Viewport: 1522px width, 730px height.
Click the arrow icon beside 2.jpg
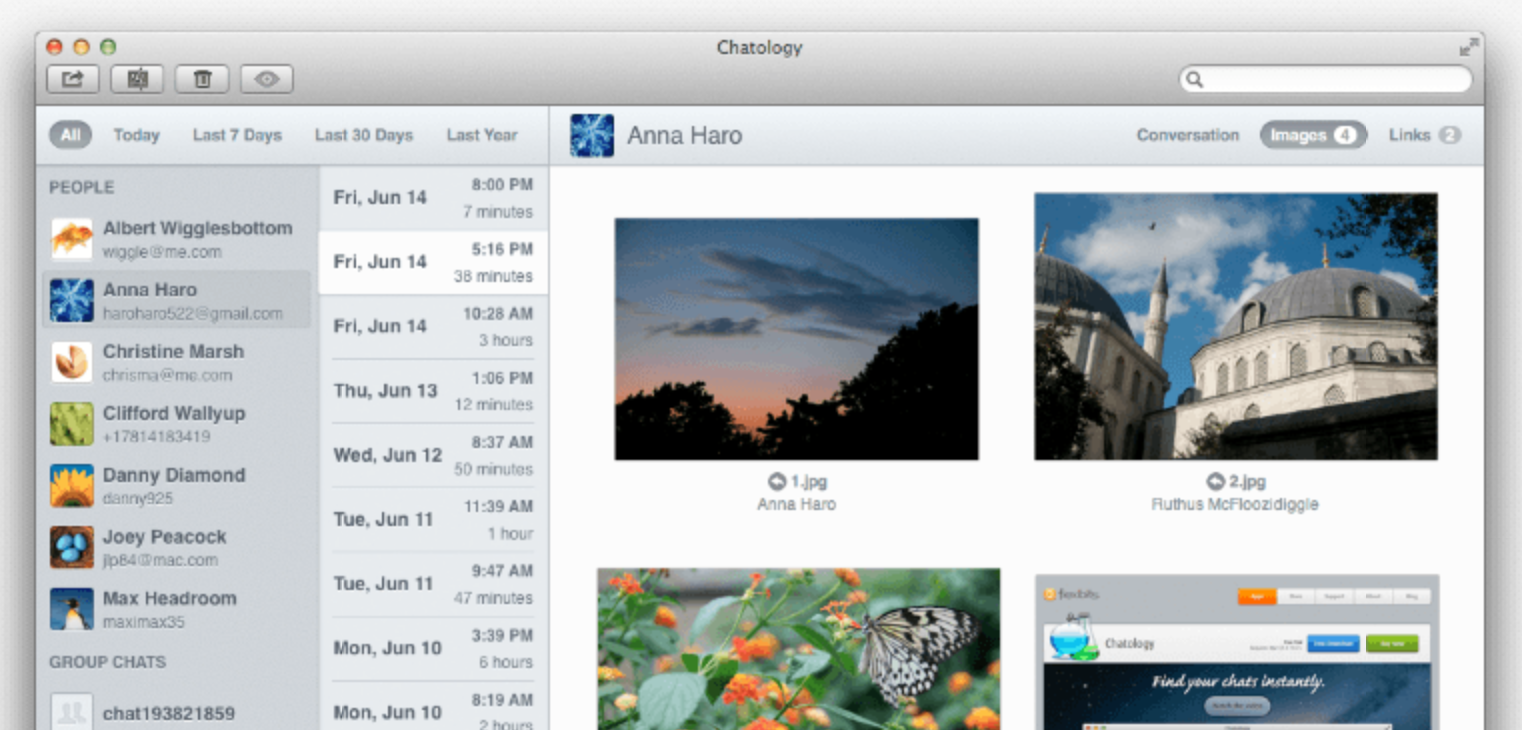coord(1216,482)
